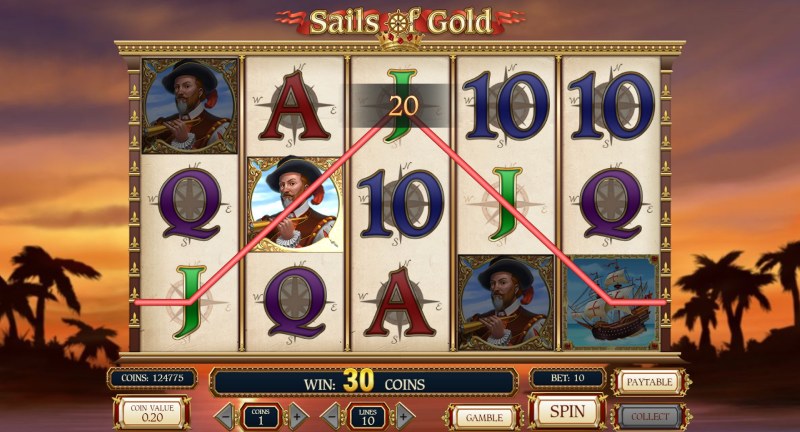The image size is (800, 432).
Task: Click the blue 10 in middle reel
Action: tap(401, 204)
